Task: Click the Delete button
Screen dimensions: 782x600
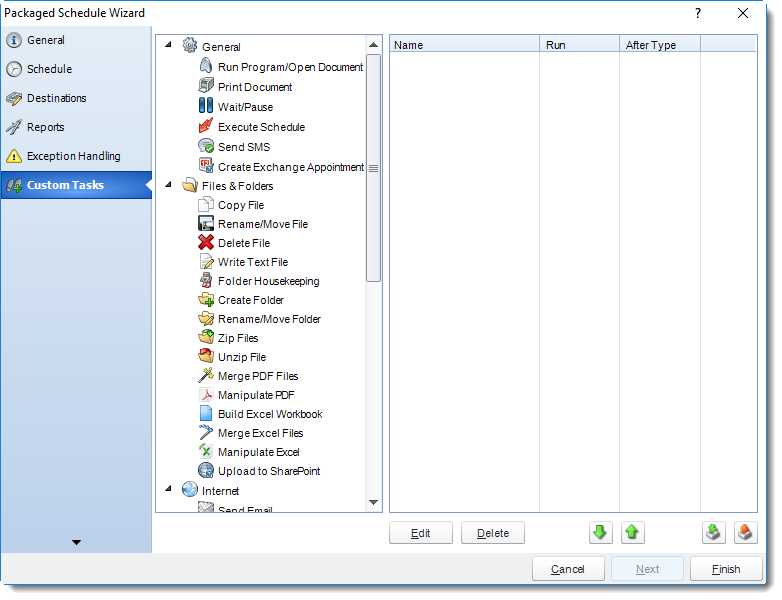Action: (x=493, y=533)
